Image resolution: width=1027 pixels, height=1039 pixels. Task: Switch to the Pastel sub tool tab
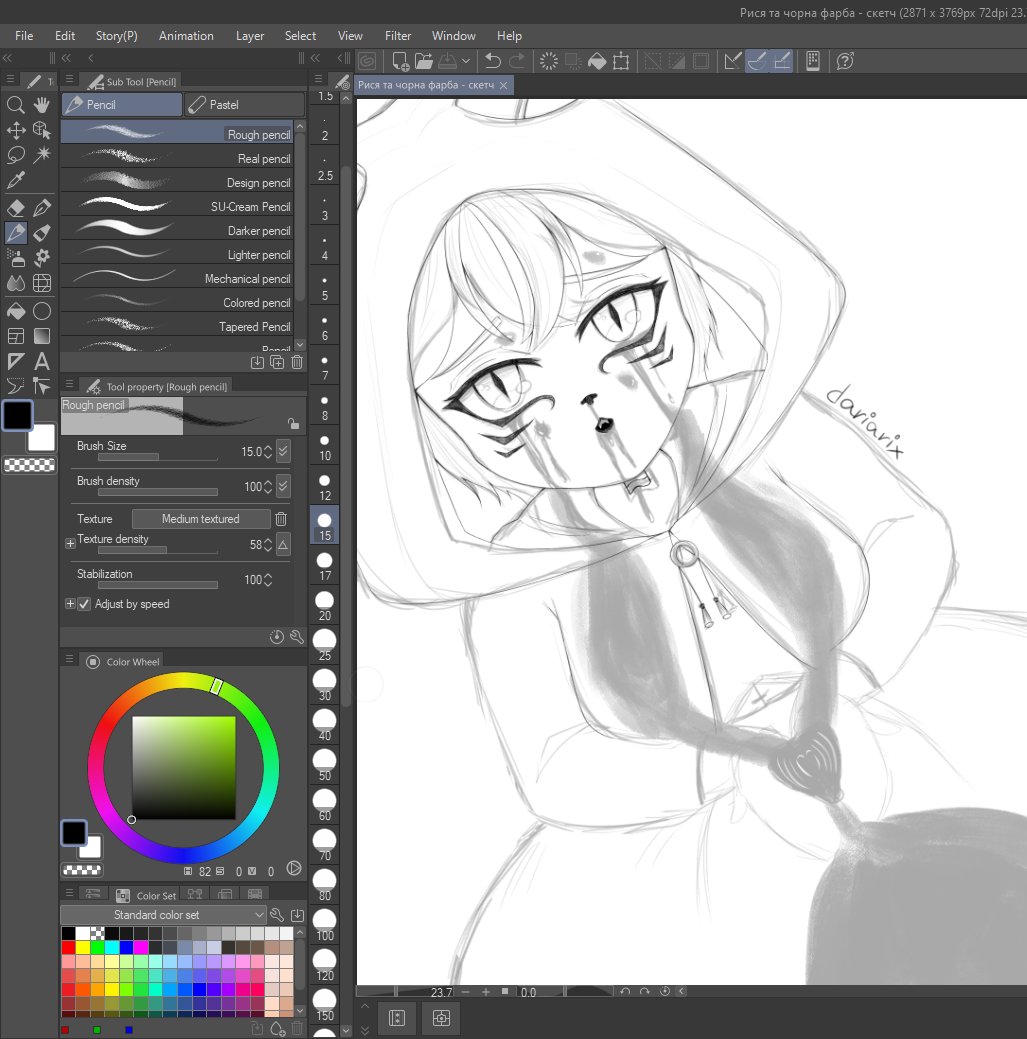point(244,105)
